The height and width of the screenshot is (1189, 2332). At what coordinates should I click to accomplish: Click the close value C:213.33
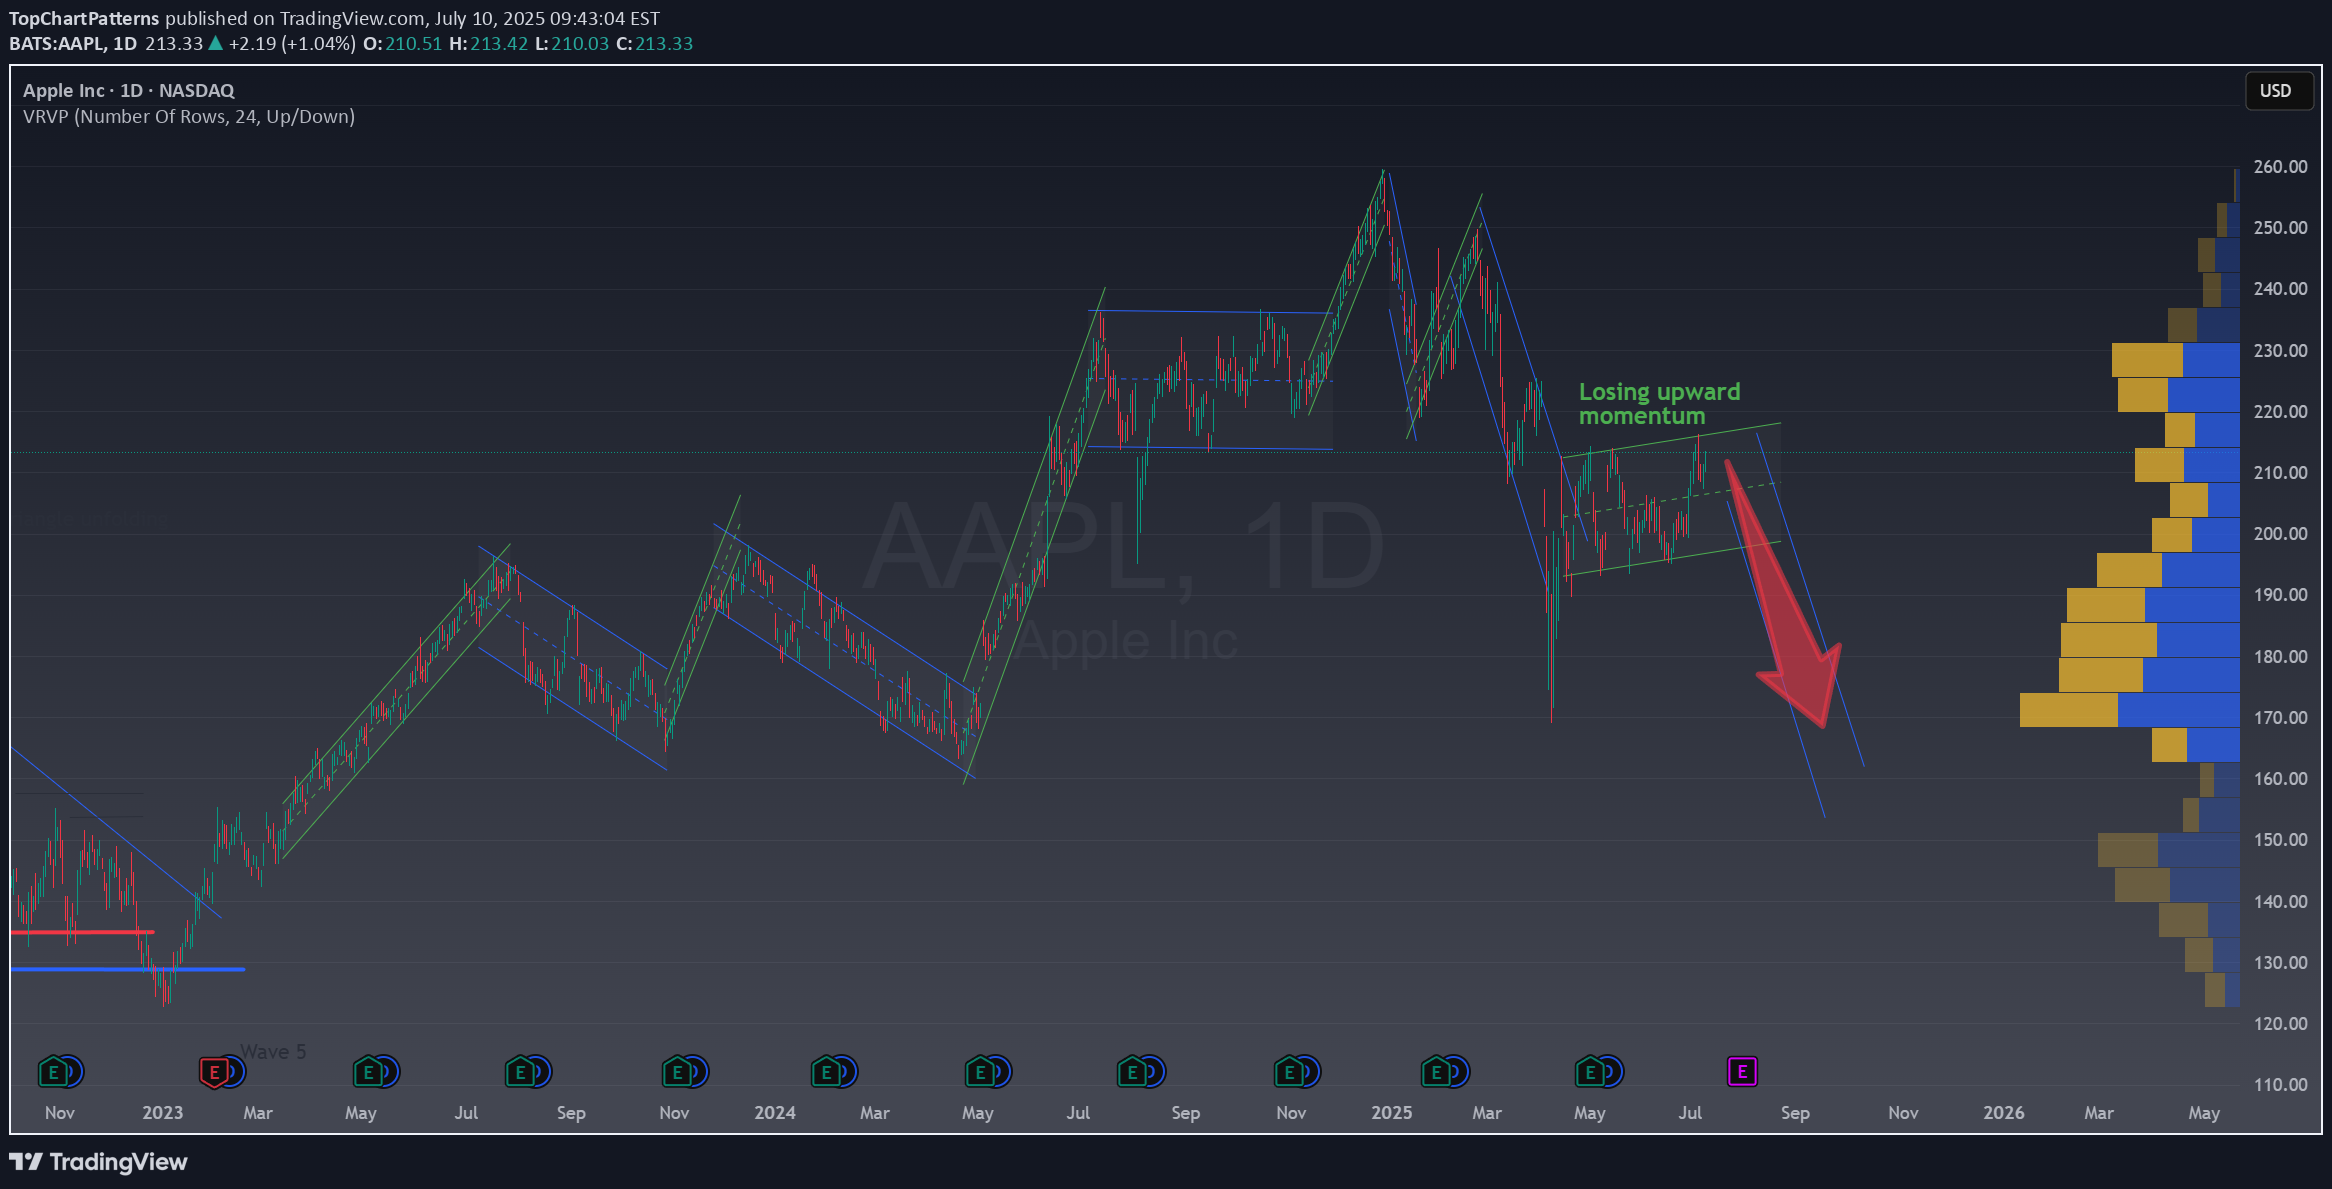pyautogui.click(x=655, y=44)
